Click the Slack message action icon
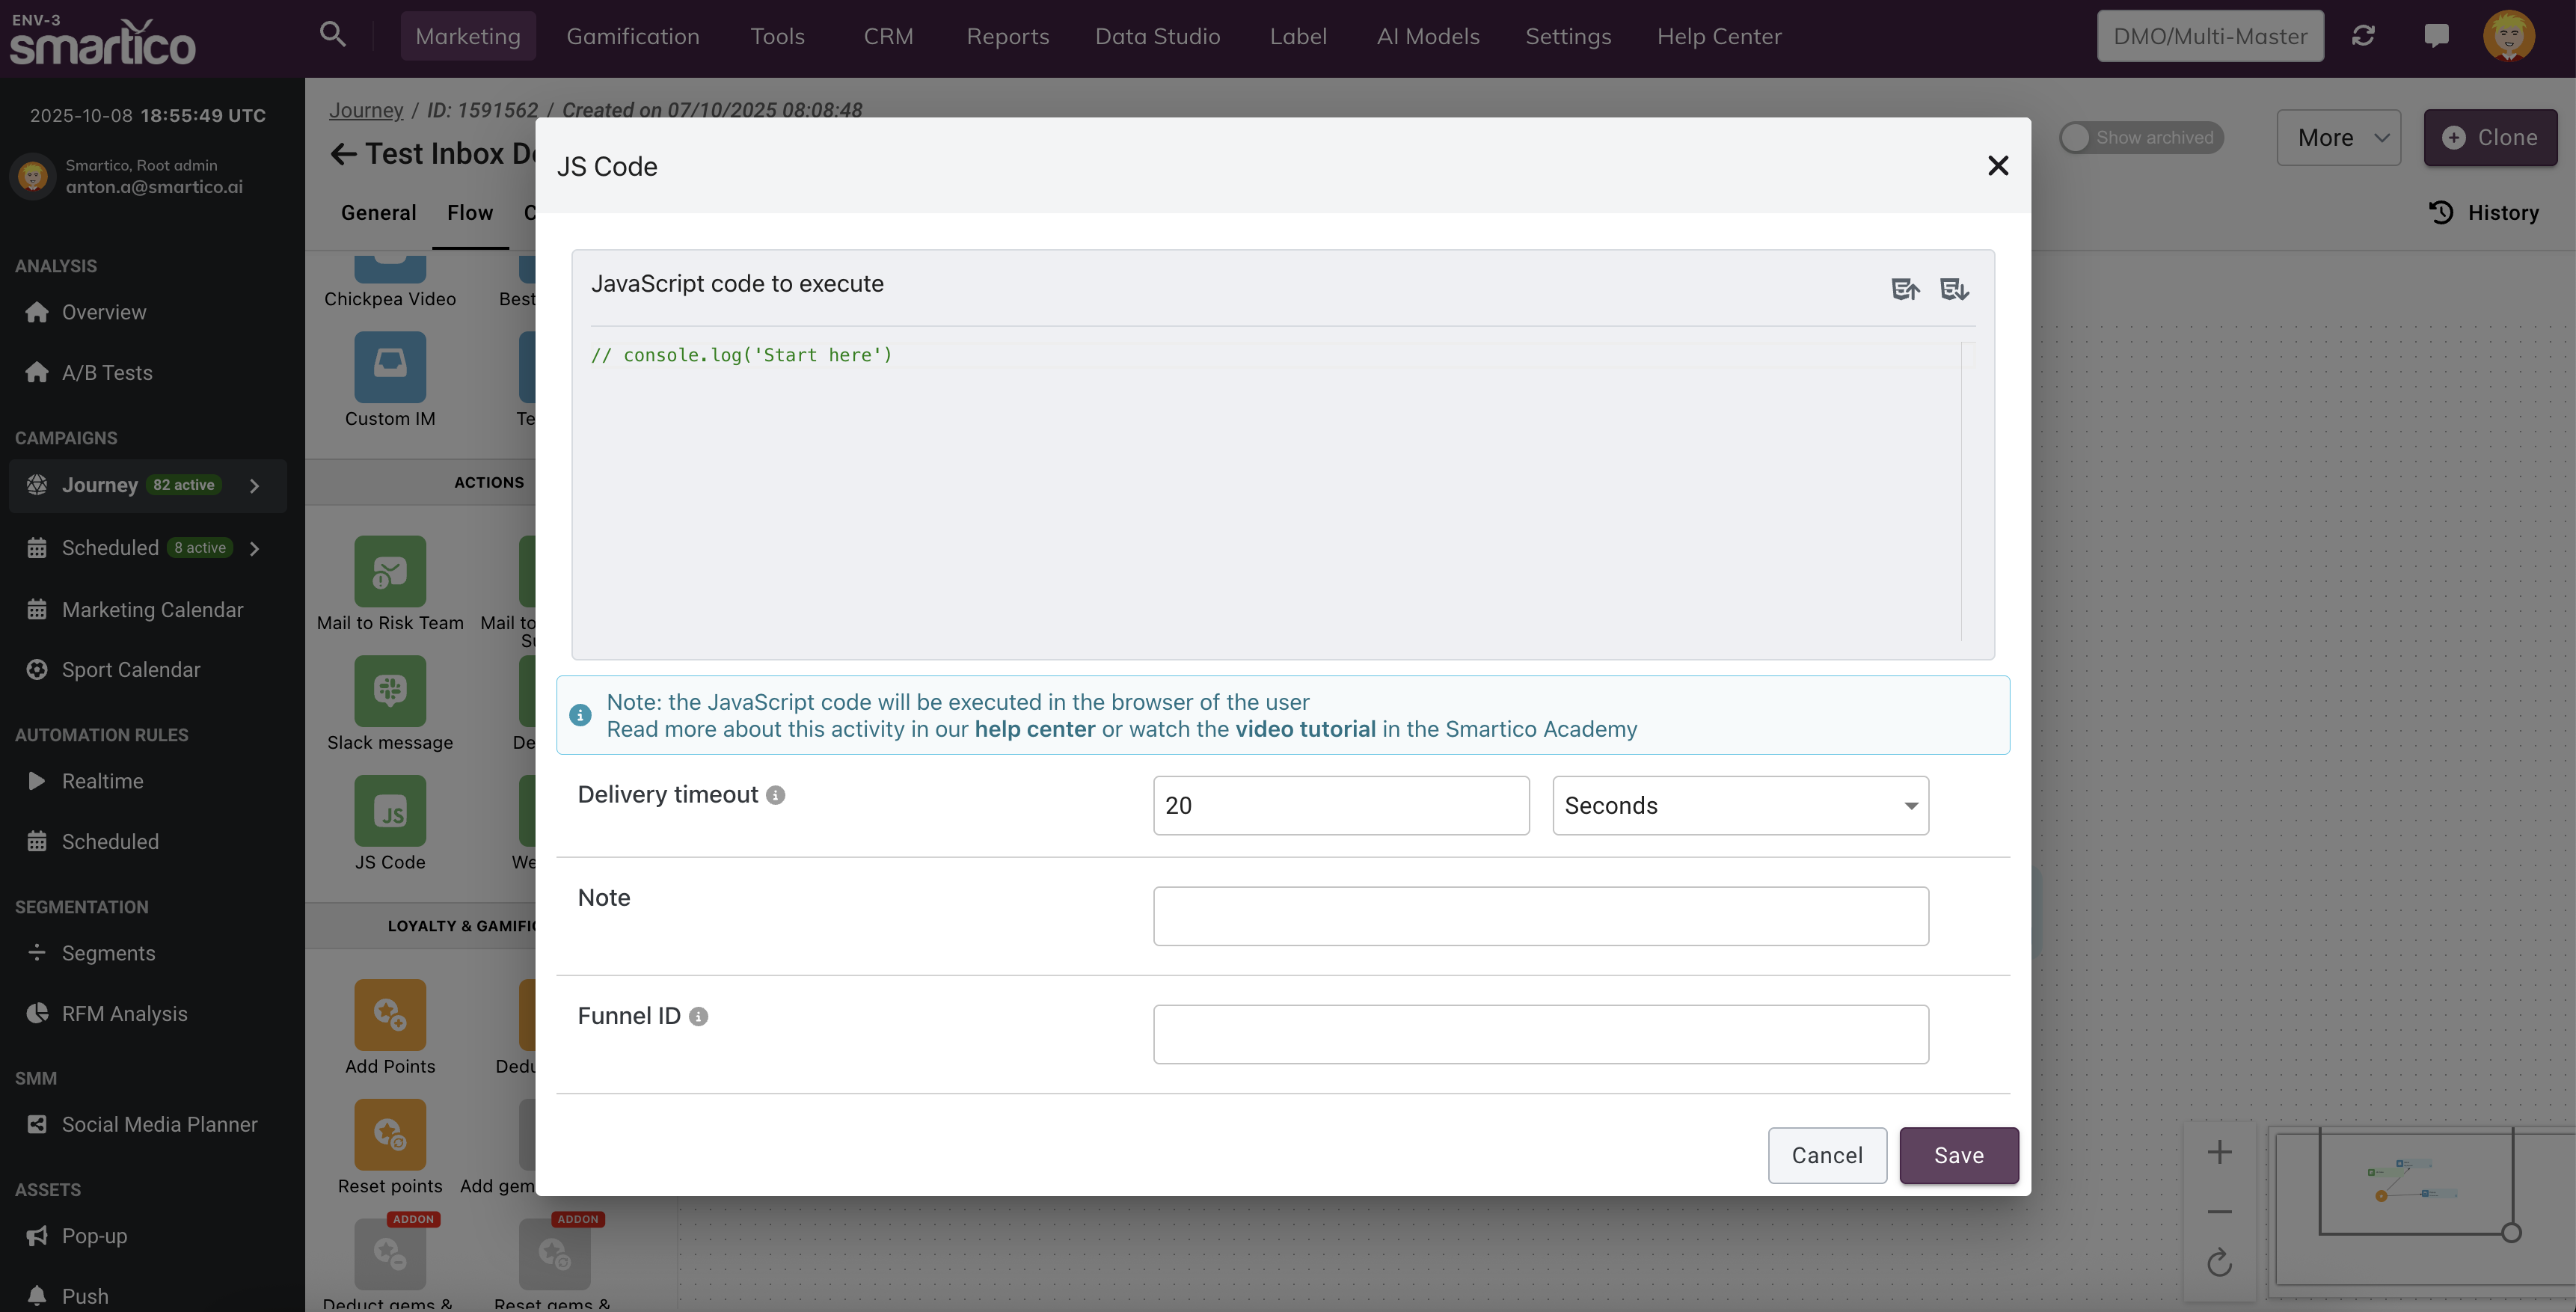Viewport: 2576px width, 1312px height. point(390,691)
